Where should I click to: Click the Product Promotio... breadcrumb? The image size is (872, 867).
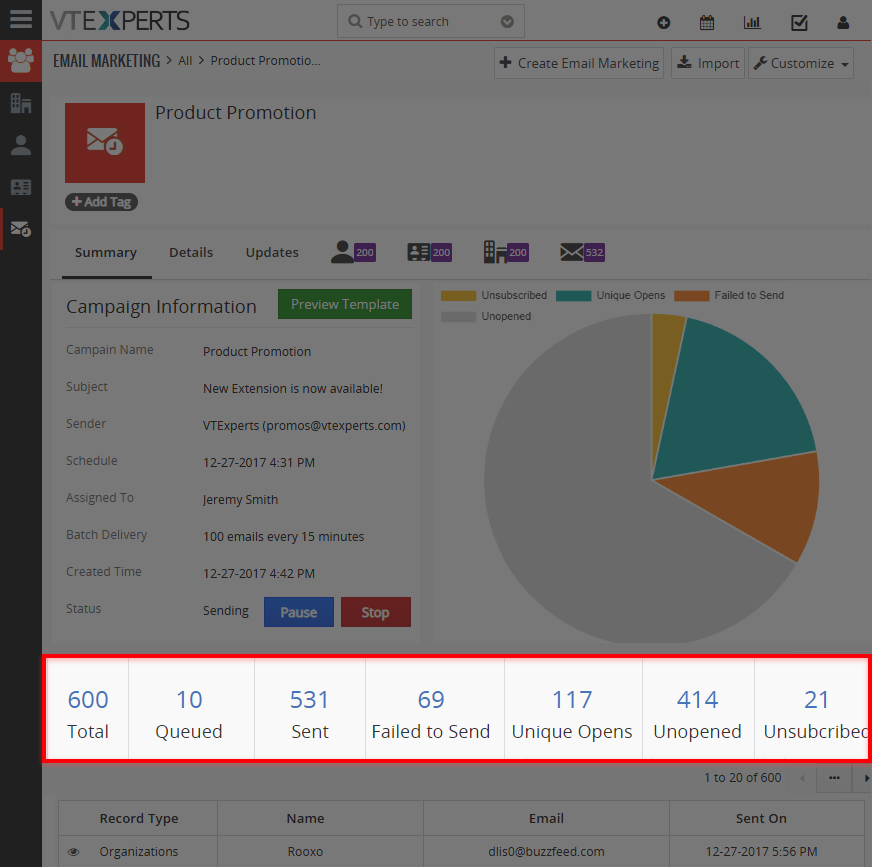point(265,61)
